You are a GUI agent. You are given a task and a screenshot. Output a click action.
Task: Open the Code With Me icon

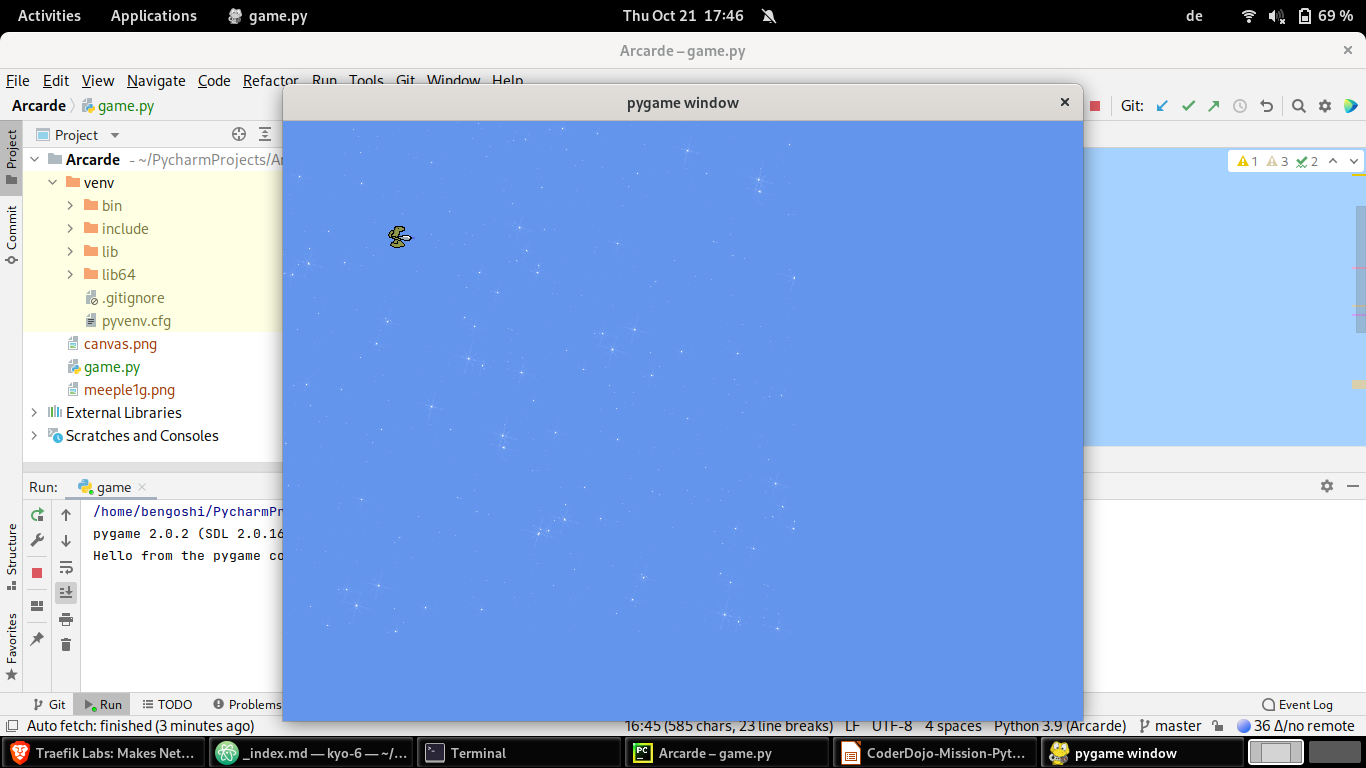coord(1351,105)
